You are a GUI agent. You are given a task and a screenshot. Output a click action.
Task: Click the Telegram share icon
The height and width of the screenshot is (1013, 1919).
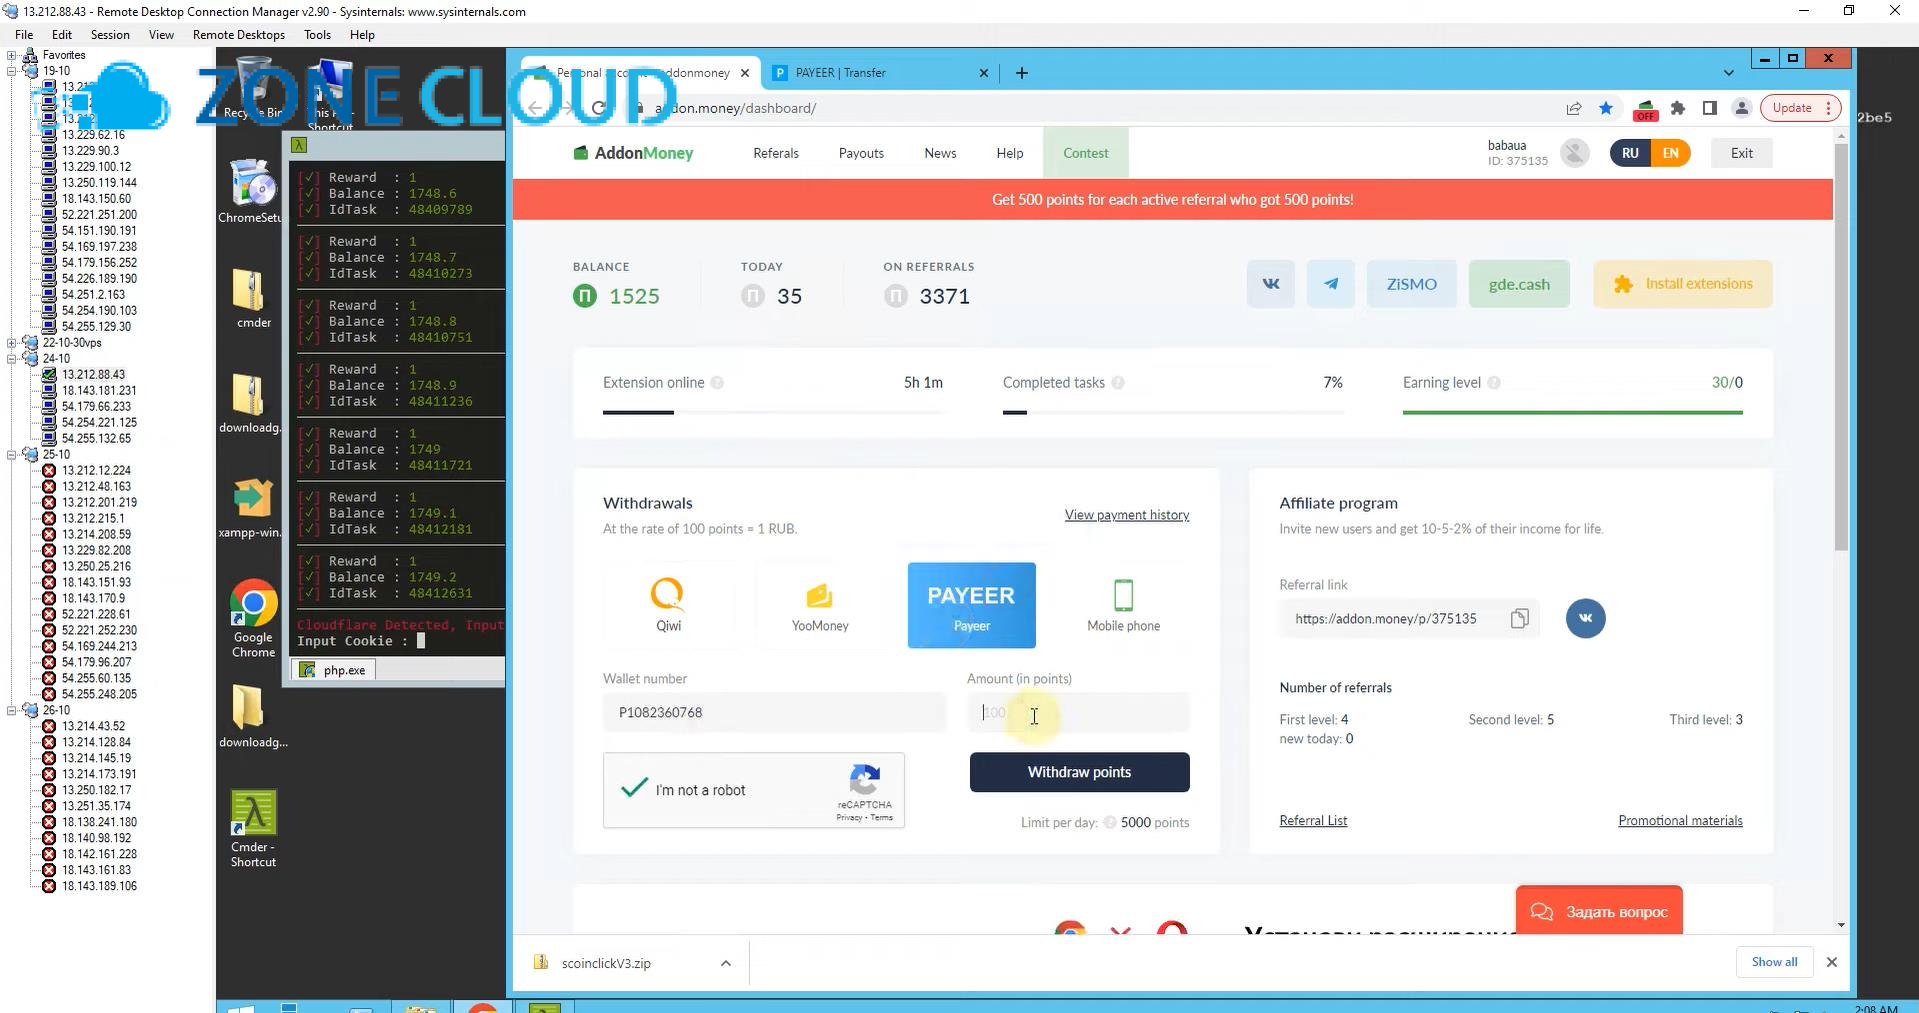pyautogui.click(x=1330, y=284)
